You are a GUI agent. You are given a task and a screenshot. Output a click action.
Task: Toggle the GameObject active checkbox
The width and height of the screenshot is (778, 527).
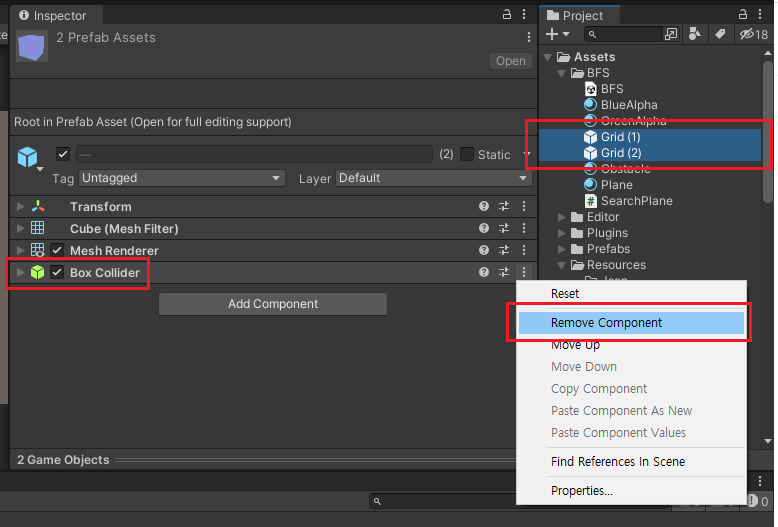pyautogui.click(x=63, y=154)
